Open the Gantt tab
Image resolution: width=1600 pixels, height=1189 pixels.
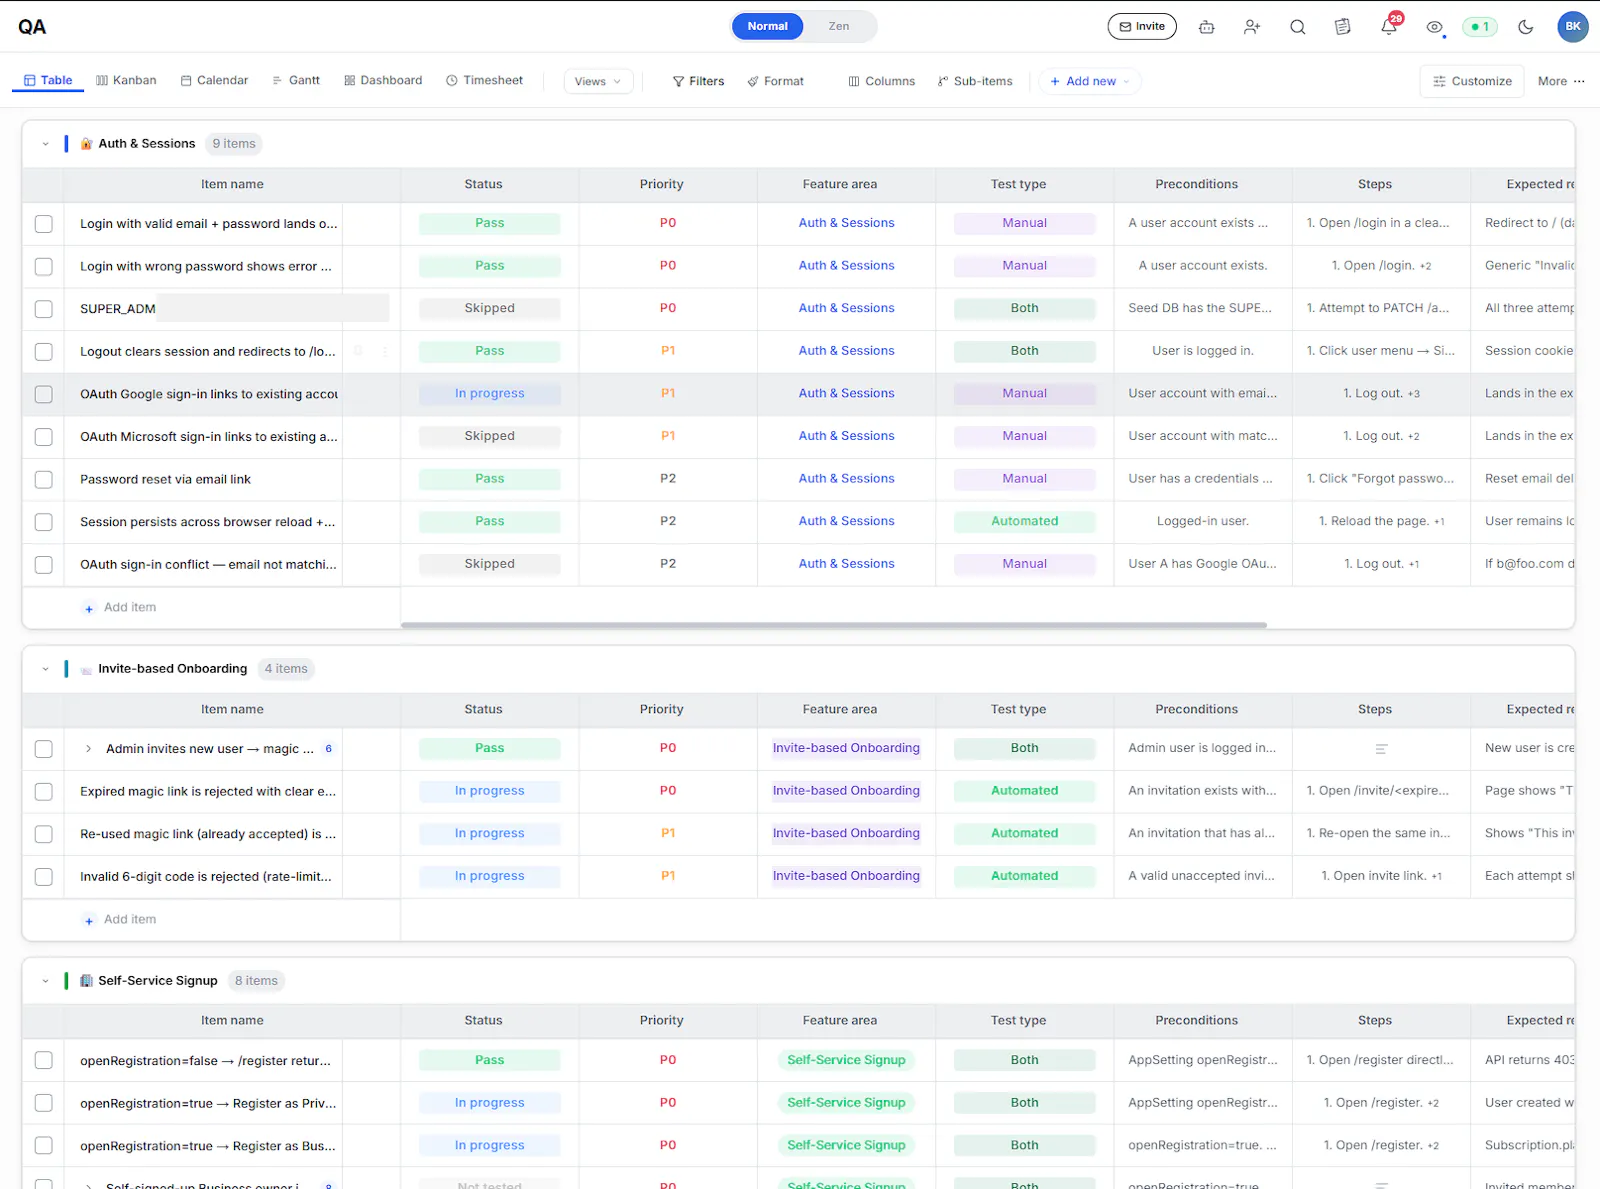pos(296,80)
